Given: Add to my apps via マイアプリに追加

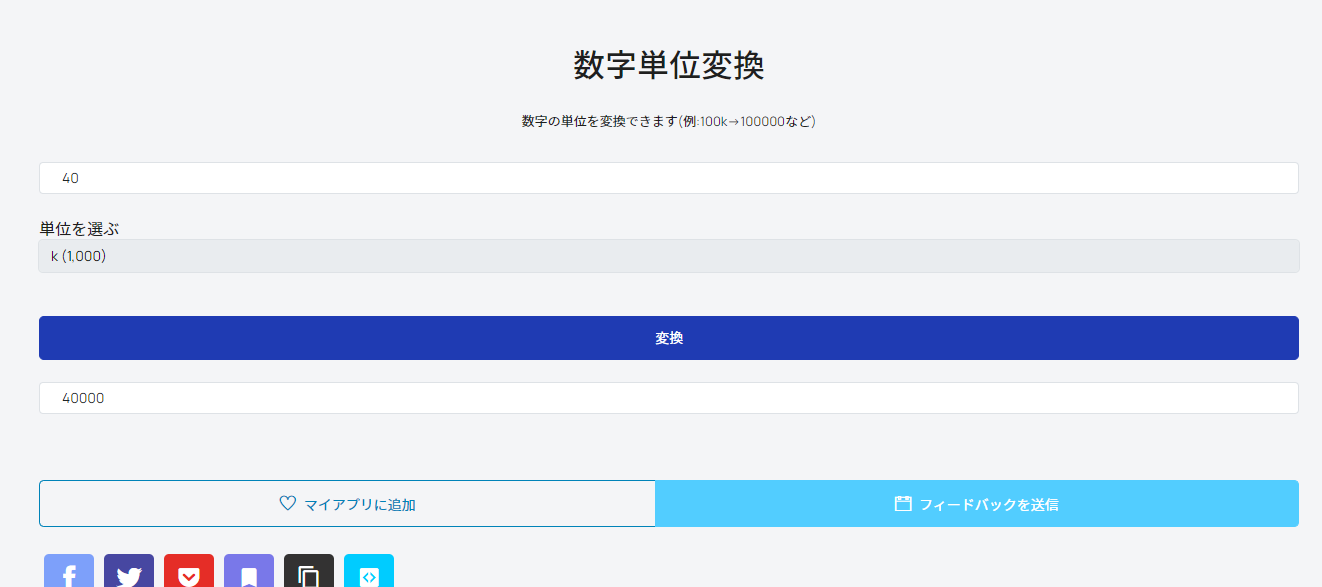Looking at the screenshot, I should [x=347, y=503].
